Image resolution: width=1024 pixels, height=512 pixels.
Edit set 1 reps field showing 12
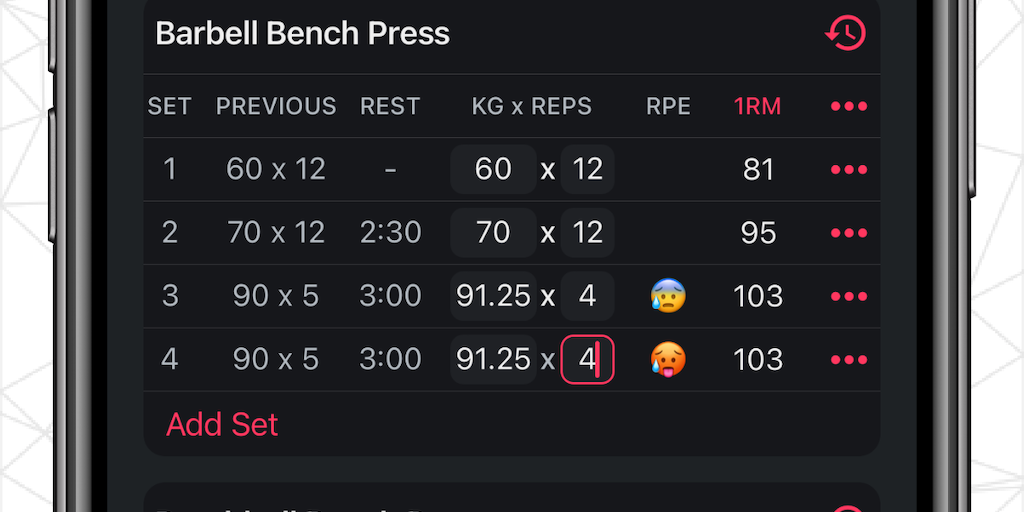pos(587,169)
